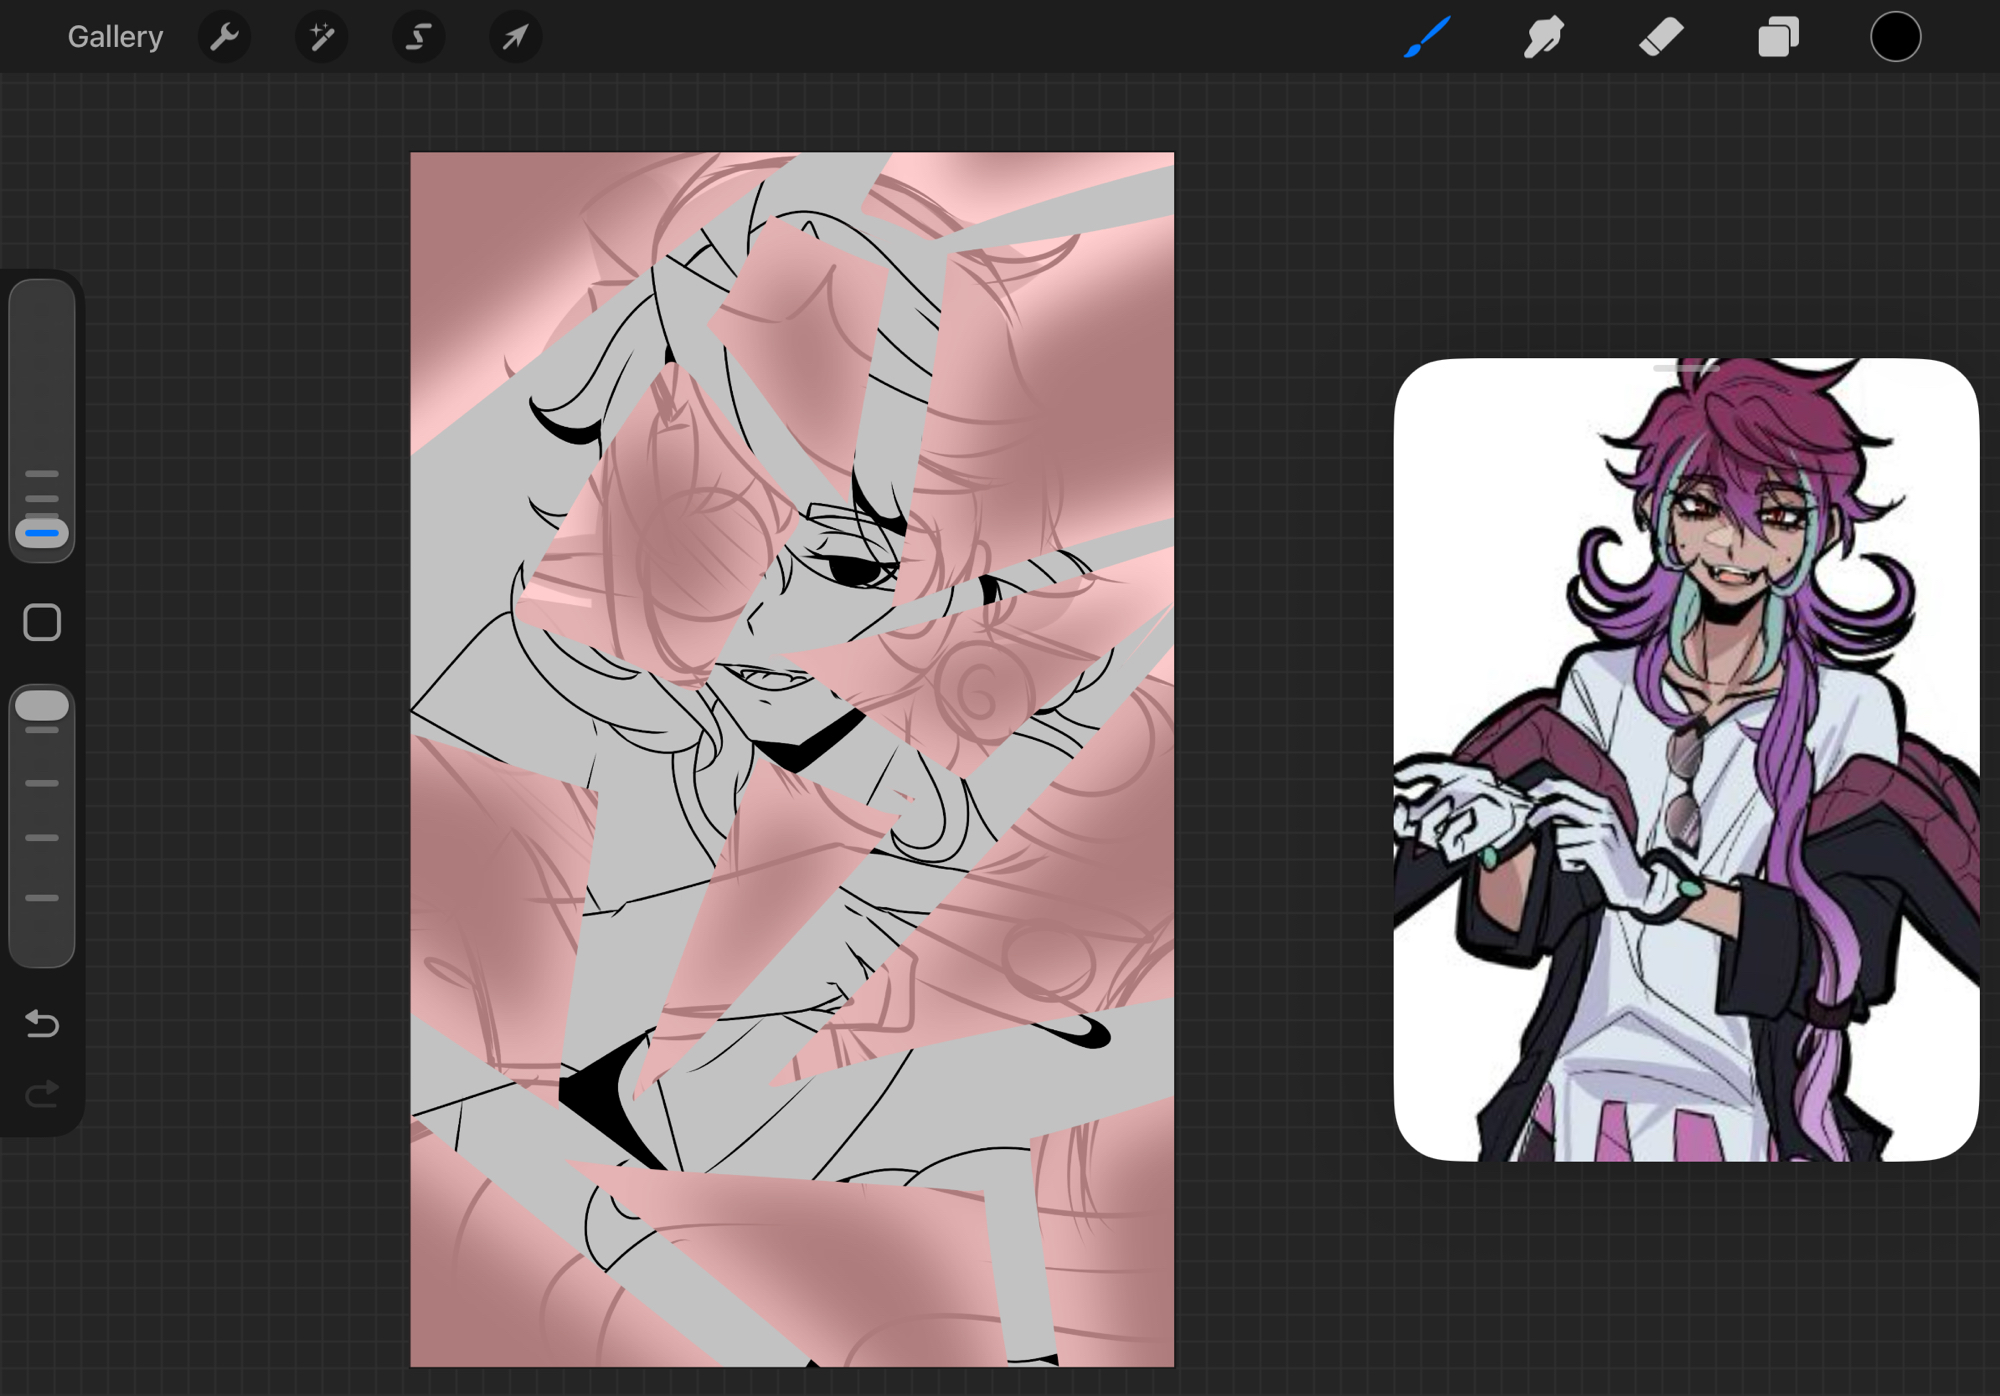Viewport: 2000px width, 1396px height.
Task: Click the blue brush size slider handle
Action: click(x=42, y=533)
